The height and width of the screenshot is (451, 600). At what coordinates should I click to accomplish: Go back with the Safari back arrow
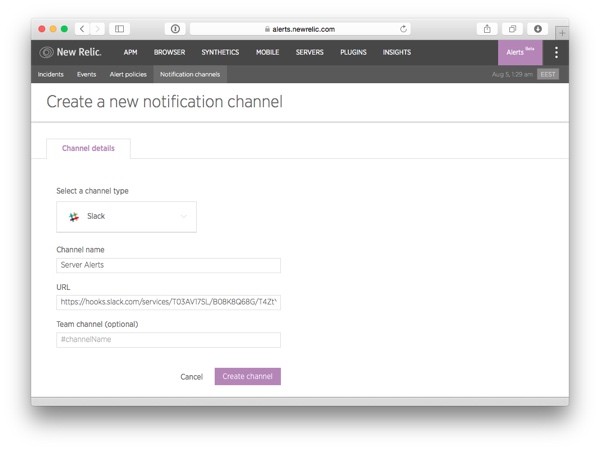(82, 29)
